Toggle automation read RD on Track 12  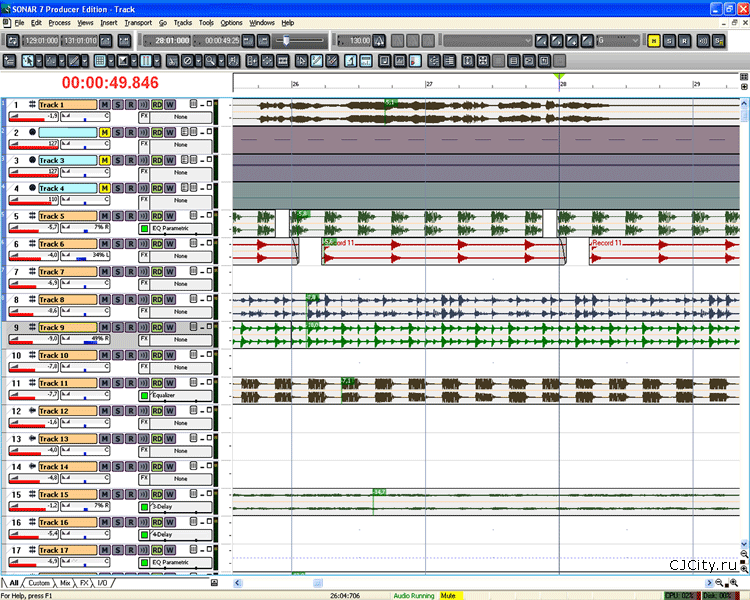coord(157,411)
